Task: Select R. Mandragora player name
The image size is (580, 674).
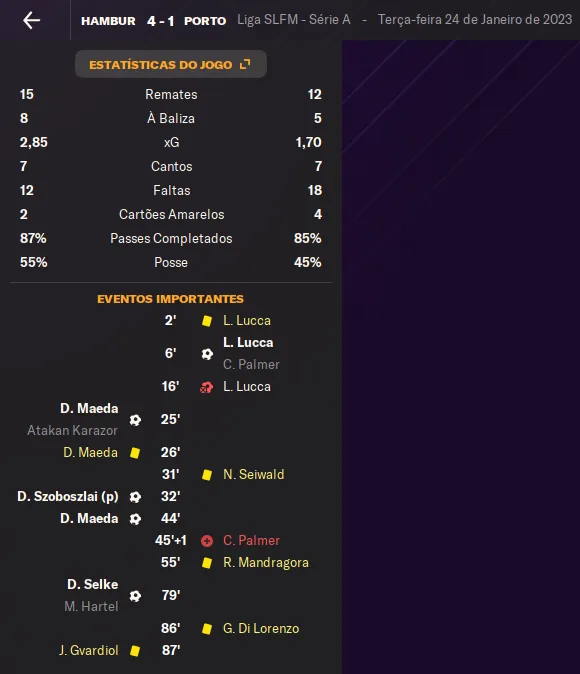Action: point(266,563)
